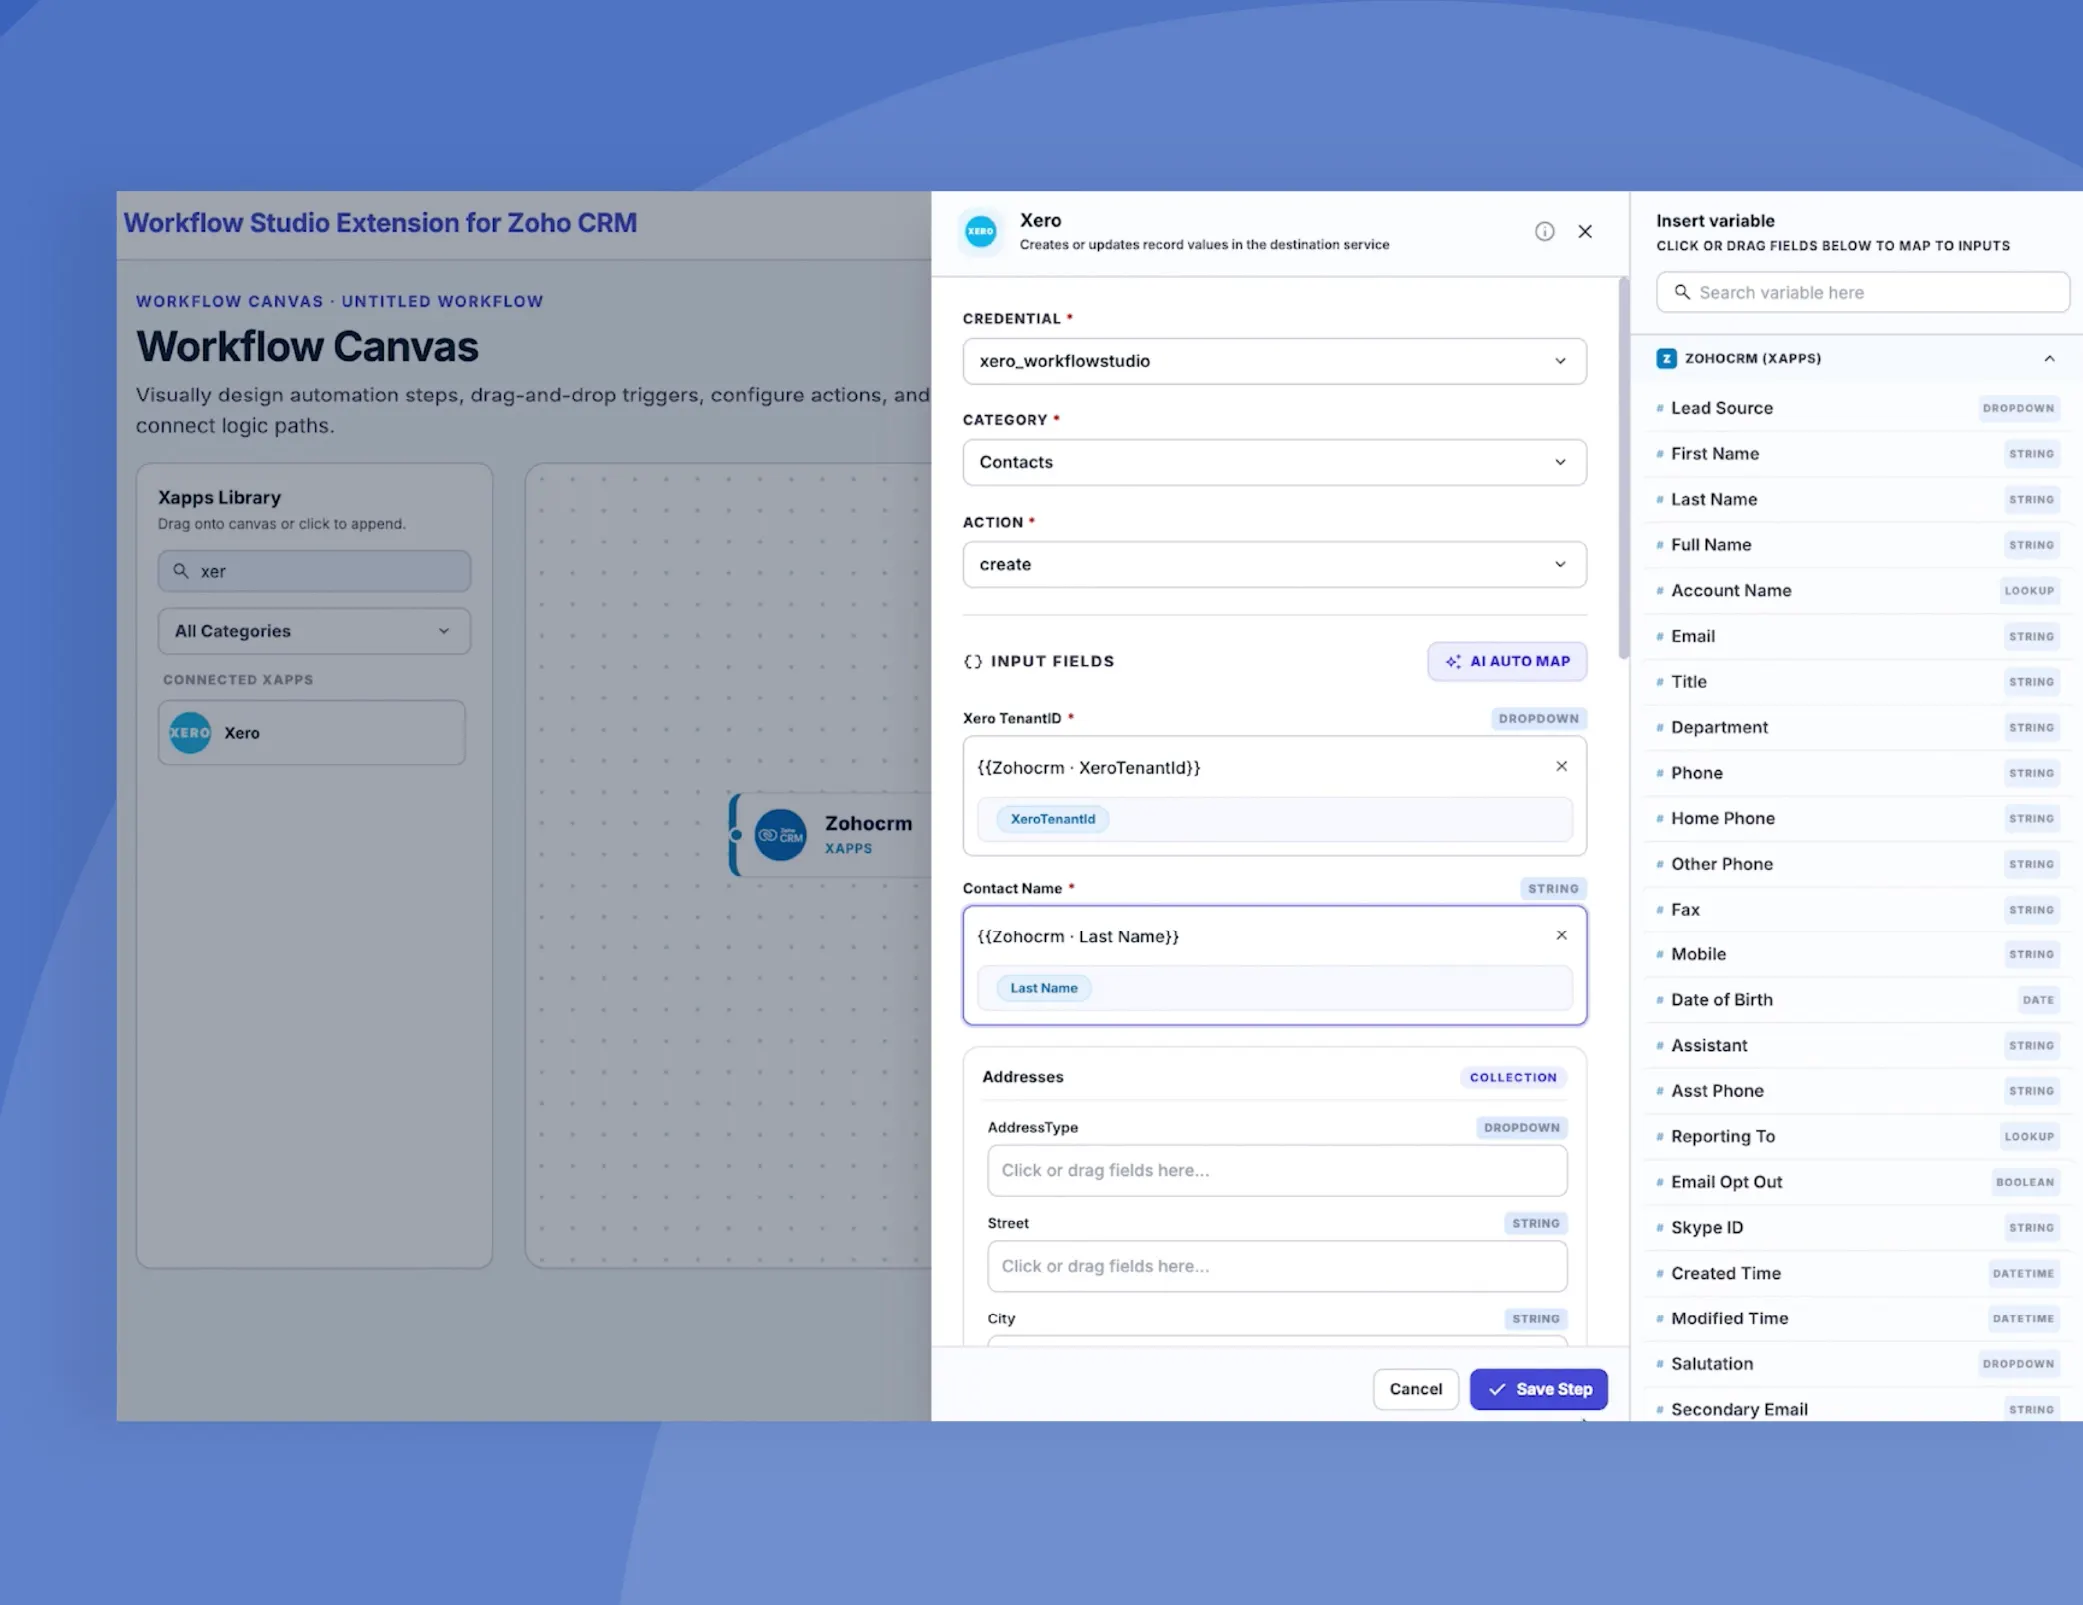Click the AI Auto Map button

tap(1507, 661)
